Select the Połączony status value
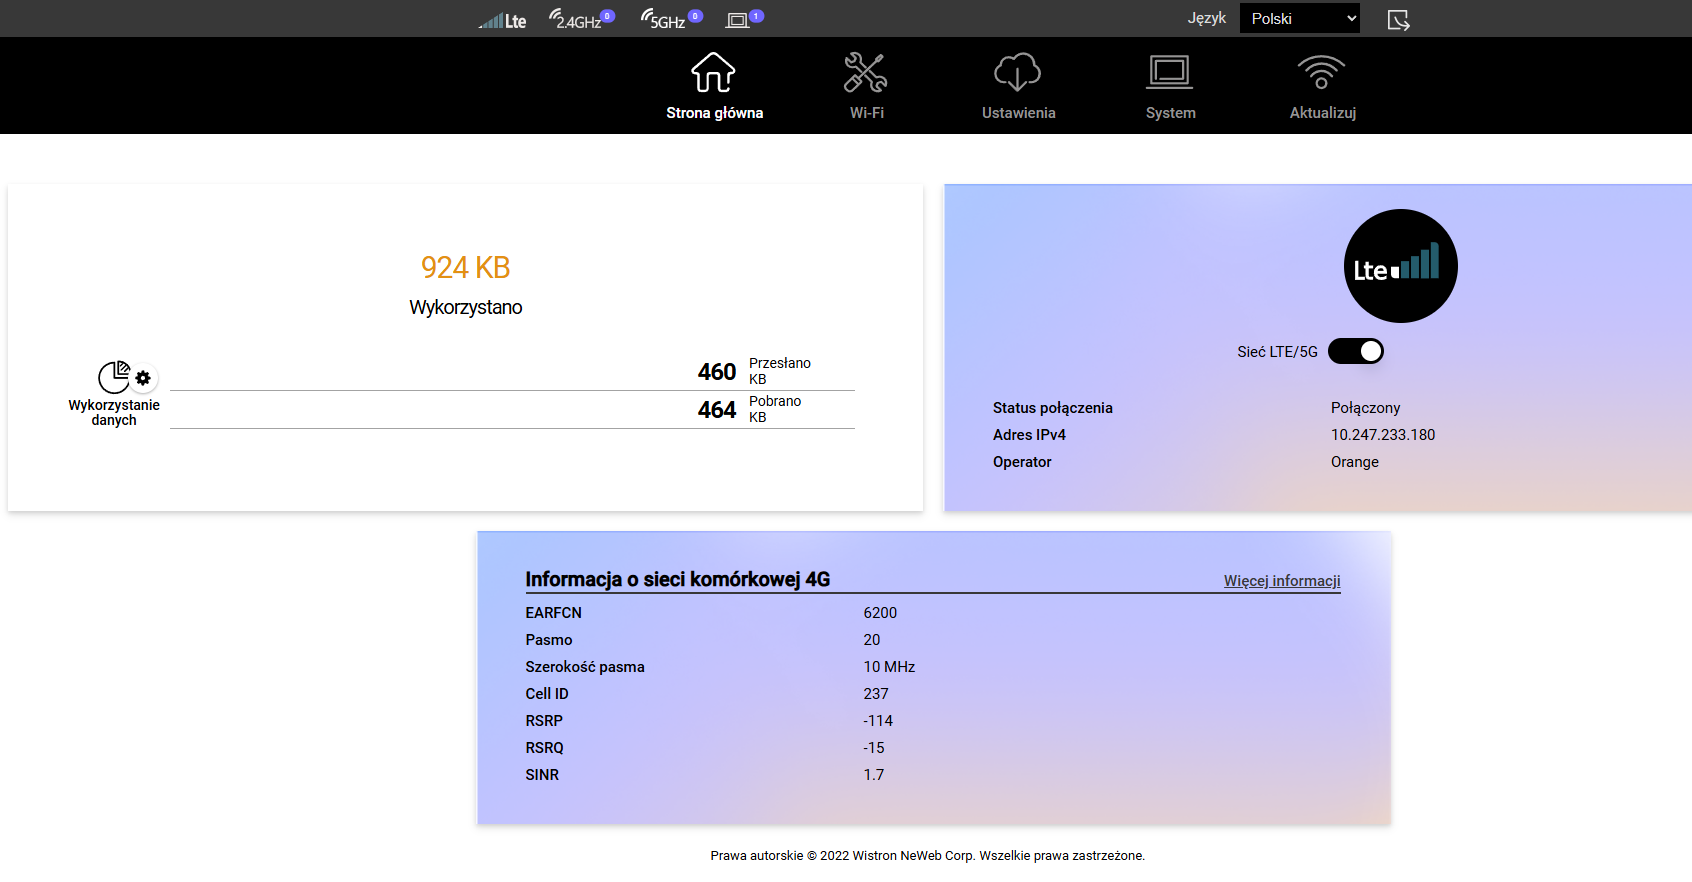Viewport: 1692px width, 882px height. 1366,408
